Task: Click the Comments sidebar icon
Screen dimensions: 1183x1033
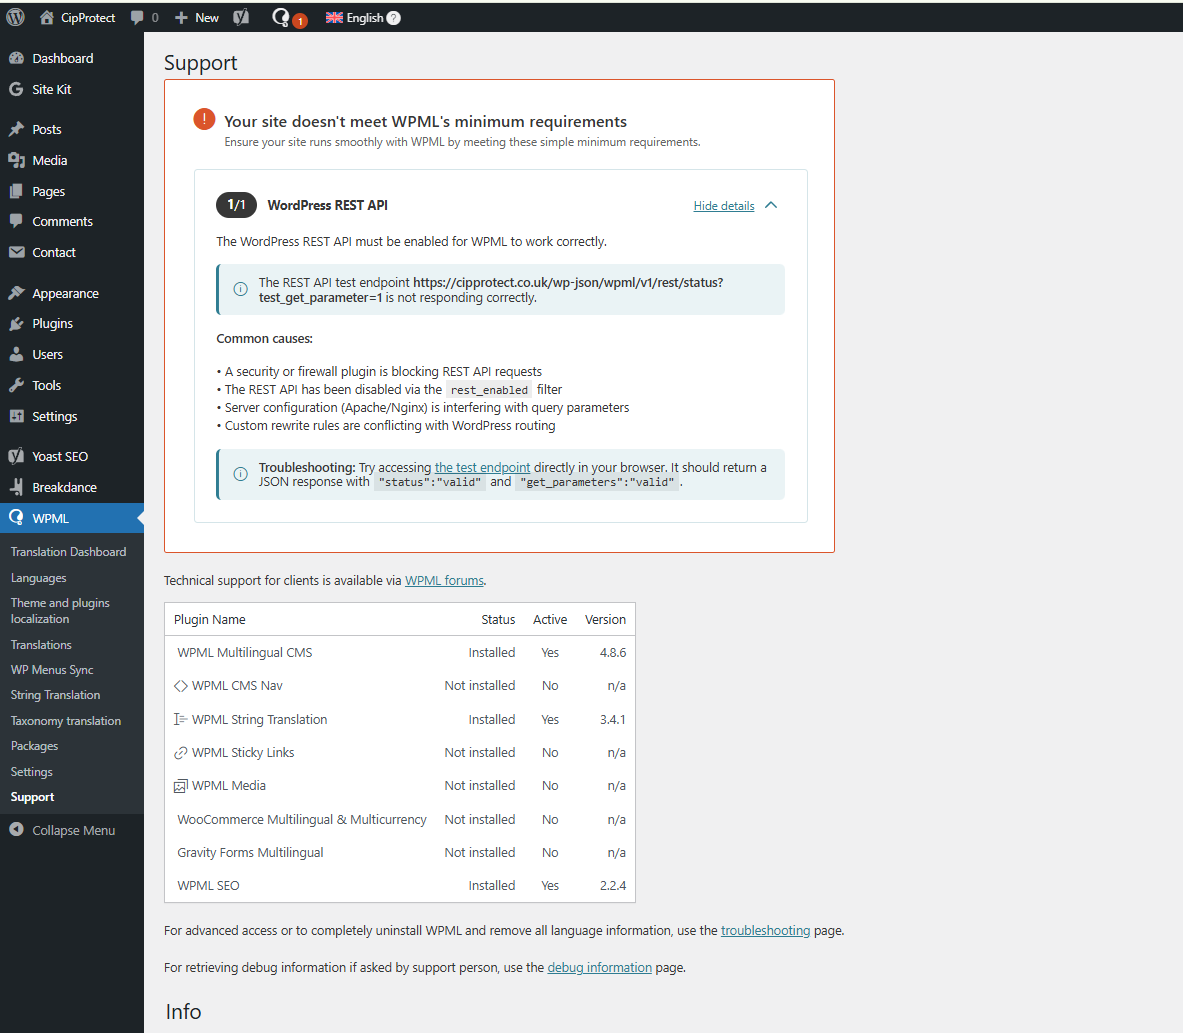Action: click(x=17, y=221)
